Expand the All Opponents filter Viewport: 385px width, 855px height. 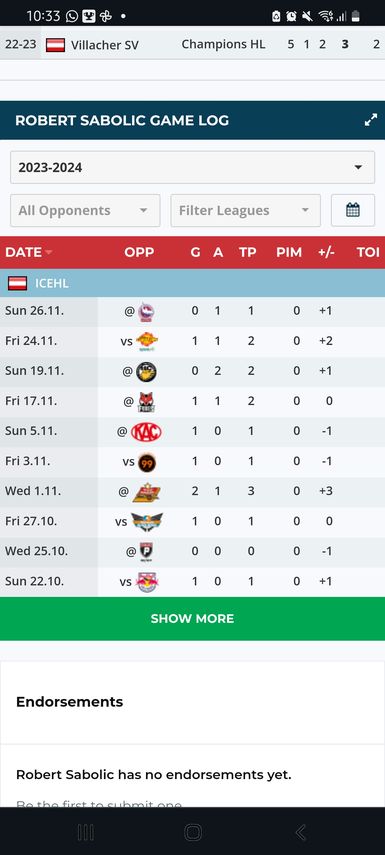coord(85,210)
